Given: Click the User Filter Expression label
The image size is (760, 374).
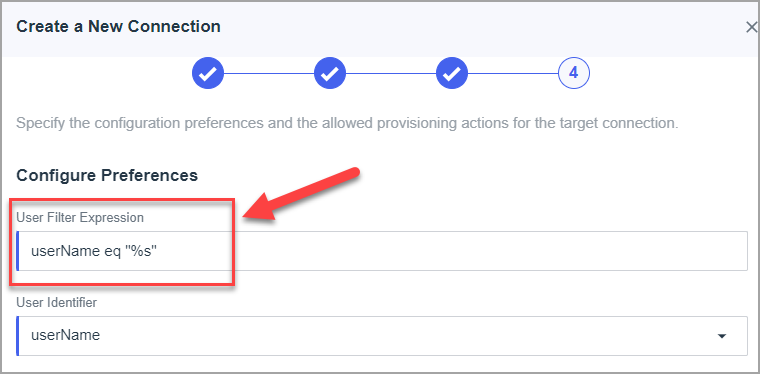Looking at the screenshot, I should pos(80,218).
